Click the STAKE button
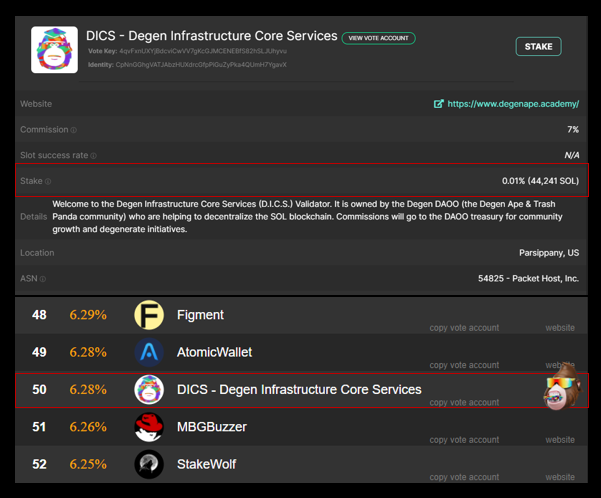The height and width of the screenshot is (498, 601). click(x=539, y=46)
